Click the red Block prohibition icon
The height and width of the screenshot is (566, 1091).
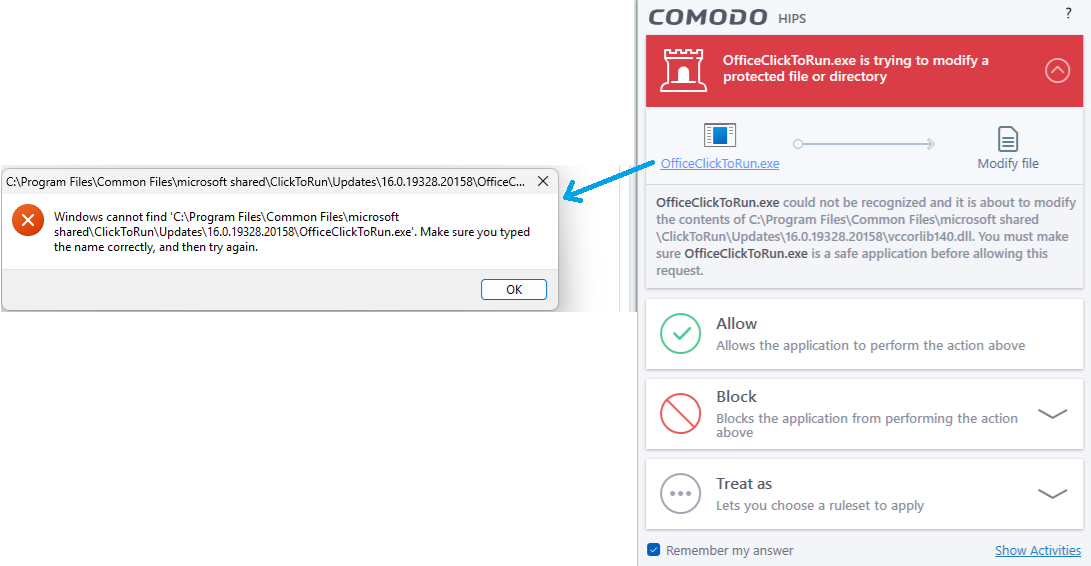click(x=680, y=413)
